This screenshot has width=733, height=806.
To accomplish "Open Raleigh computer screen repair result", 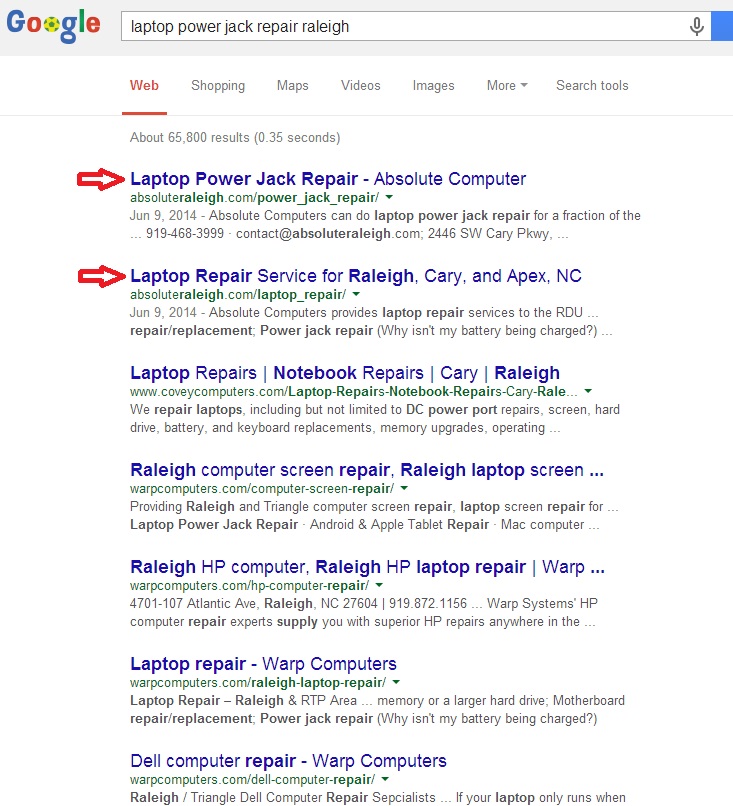I will pos(367,470).
